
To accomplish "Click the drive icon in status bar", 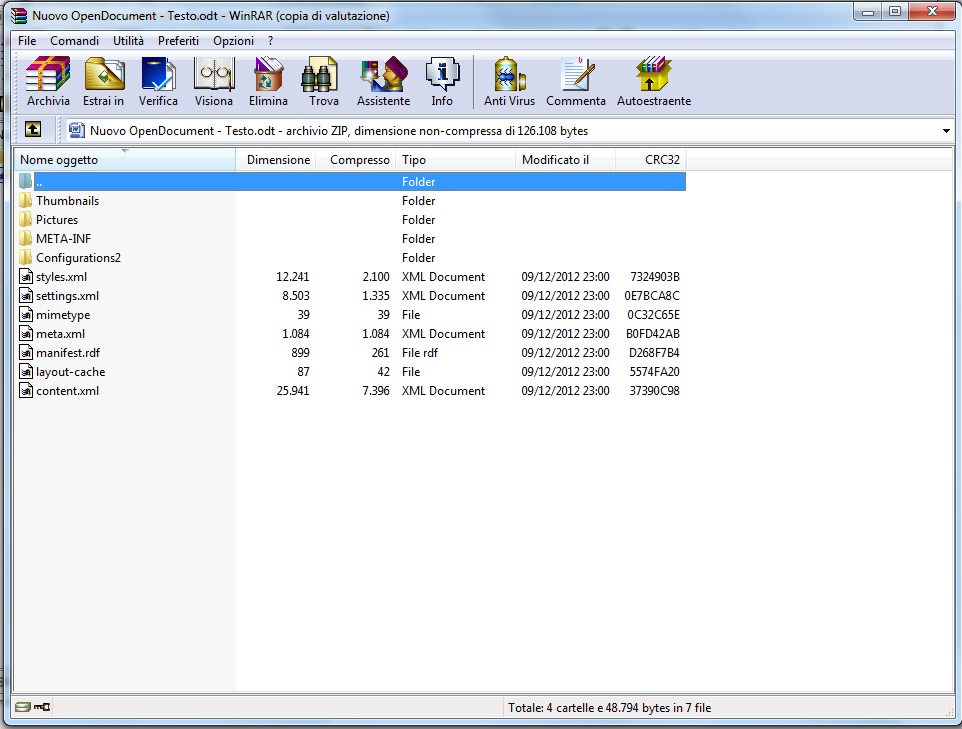I will click(23, 707).
